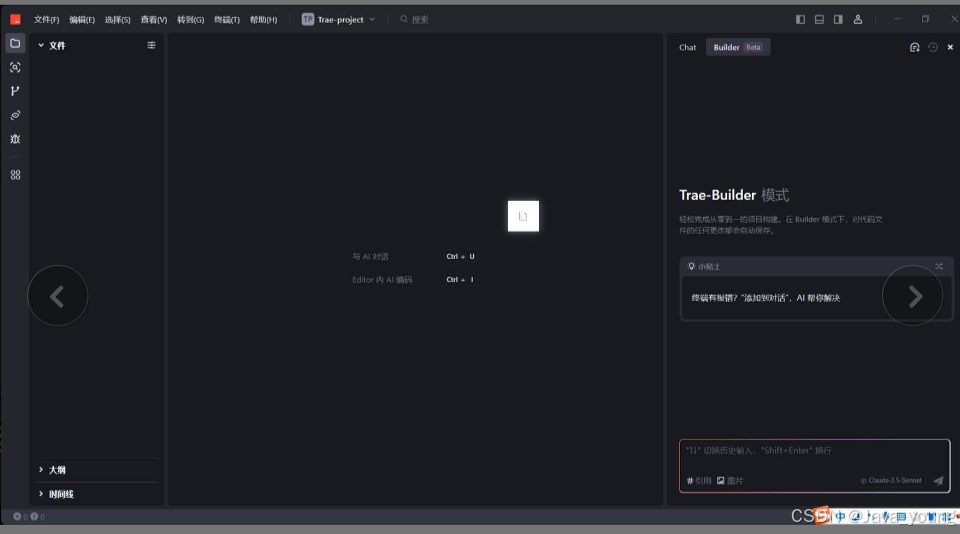The image size is (960, 534).
Task: Click the lightbulb icon next to 小贴士
Action: pos(691,266)
